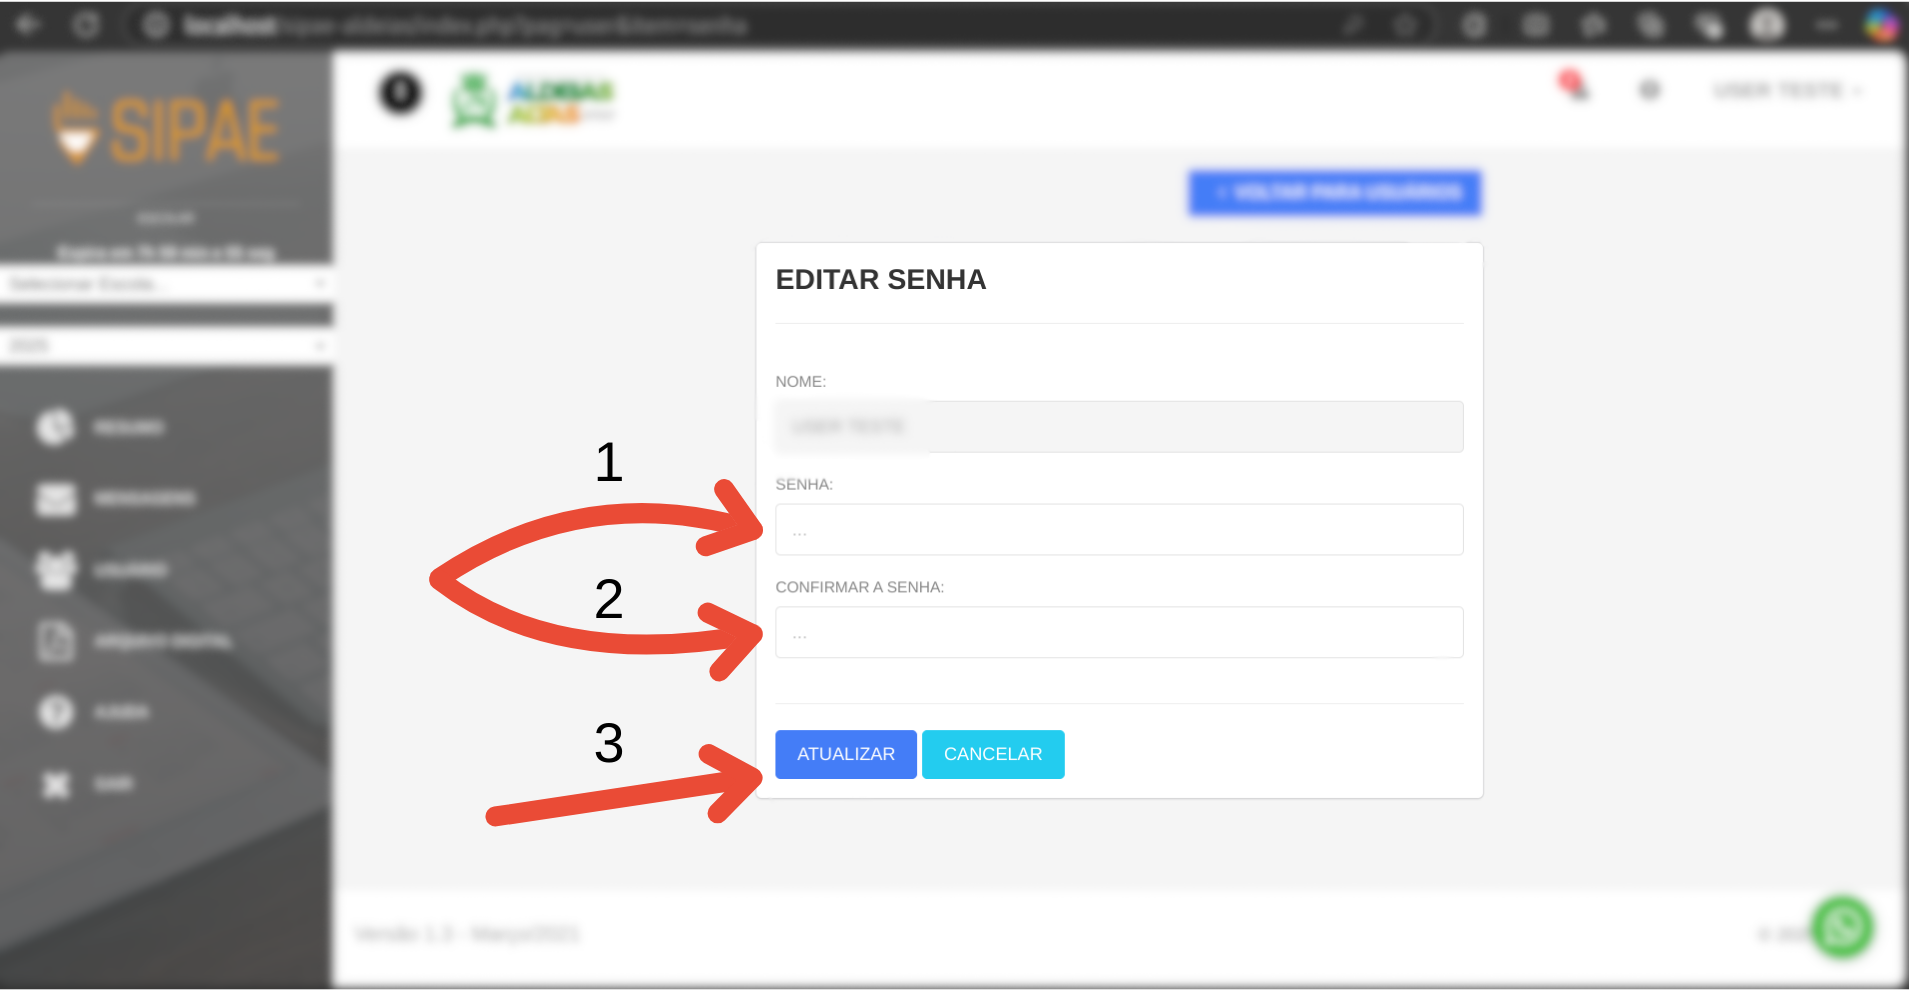Open the Selecionar Escola dropdown

(x=166, y=285)
